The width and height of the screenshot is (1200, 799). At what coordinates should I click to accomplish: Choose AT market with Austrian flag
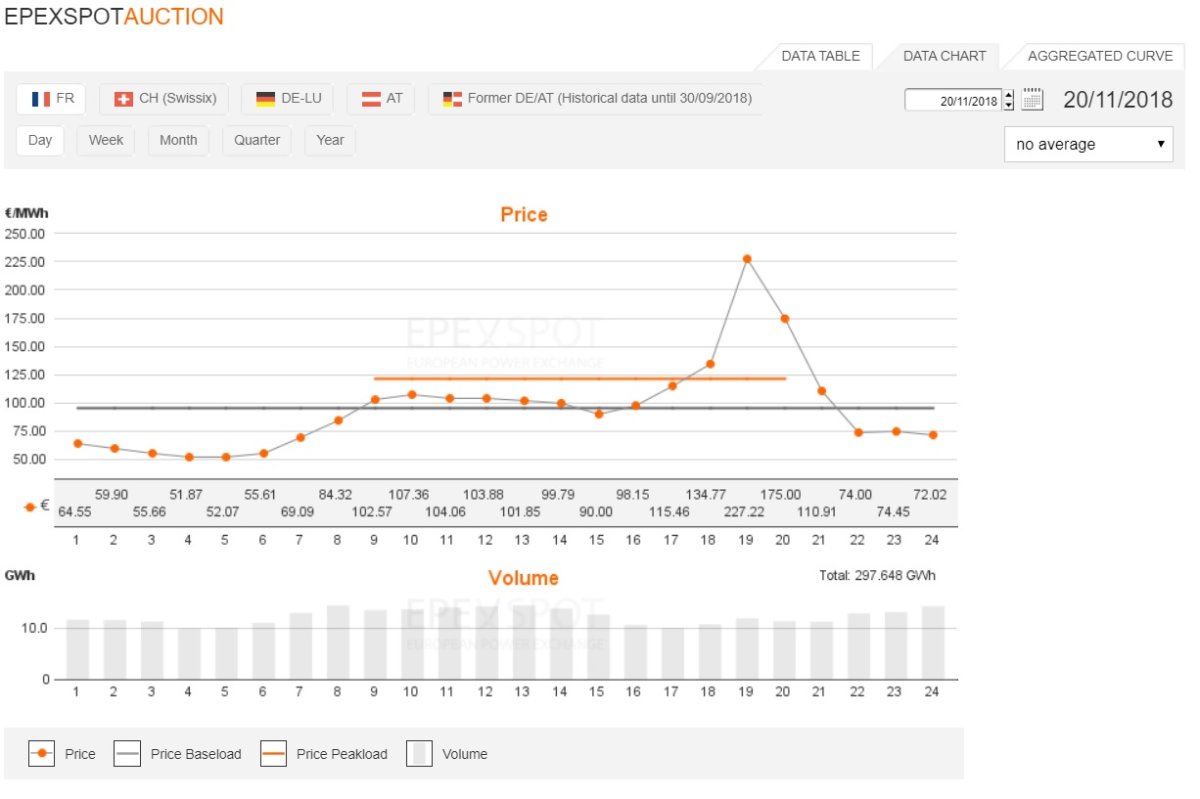click(x=381, y=99)
